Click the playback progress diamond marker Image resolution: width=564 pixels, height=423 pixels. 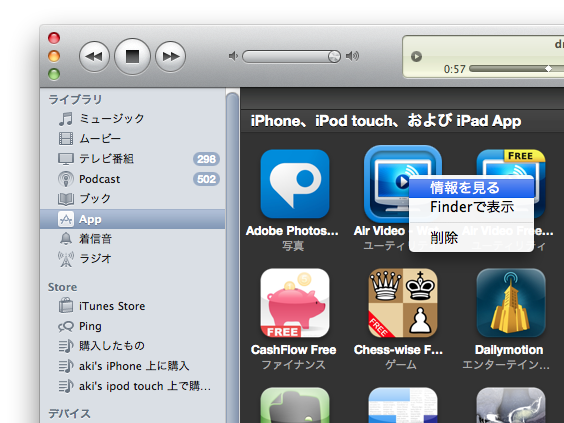pyautogui.click(x=549, y=68)
